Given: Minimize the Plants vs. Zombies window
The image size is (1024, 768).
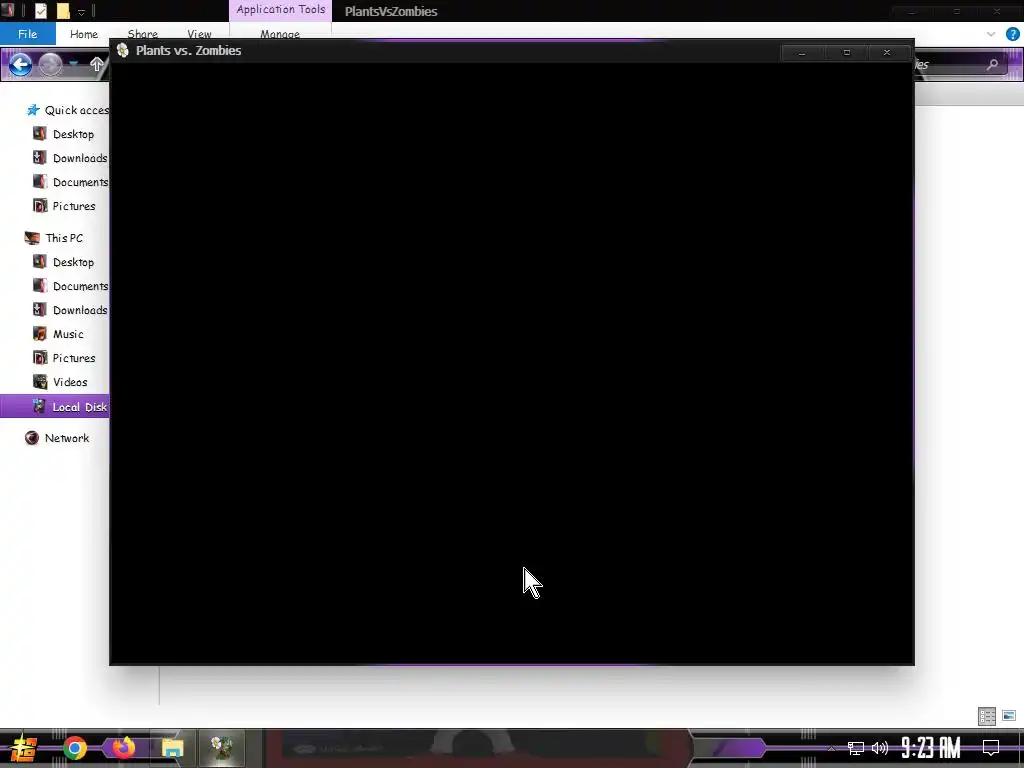Looking at the screenshot, I should (x=802, y=53).
